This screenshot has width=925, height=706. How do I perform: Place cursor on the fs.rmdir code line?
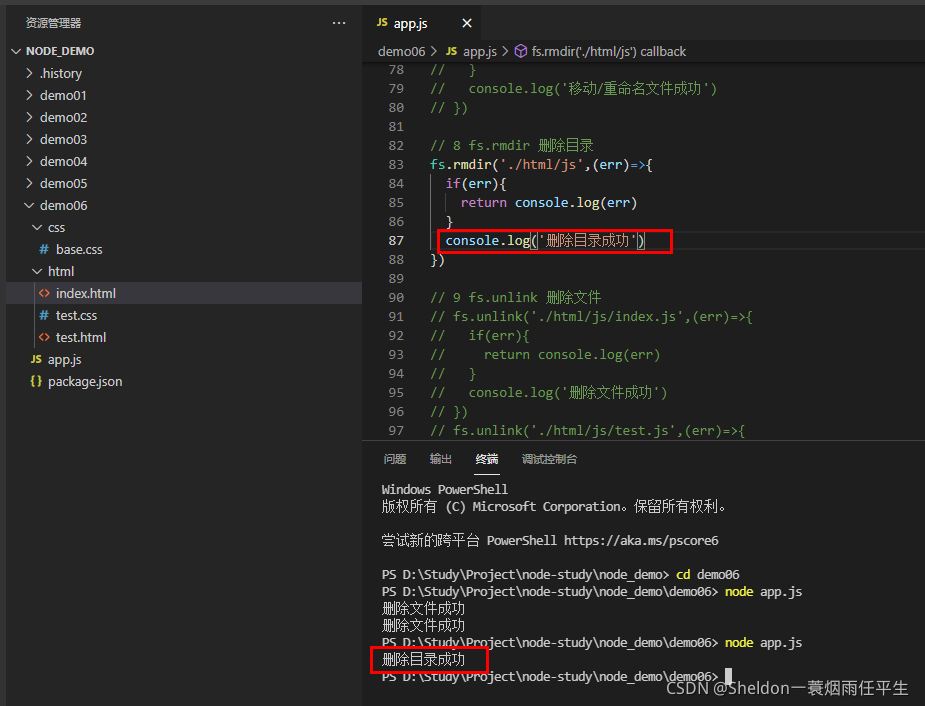pyautogui.click(x=541, y=165)
